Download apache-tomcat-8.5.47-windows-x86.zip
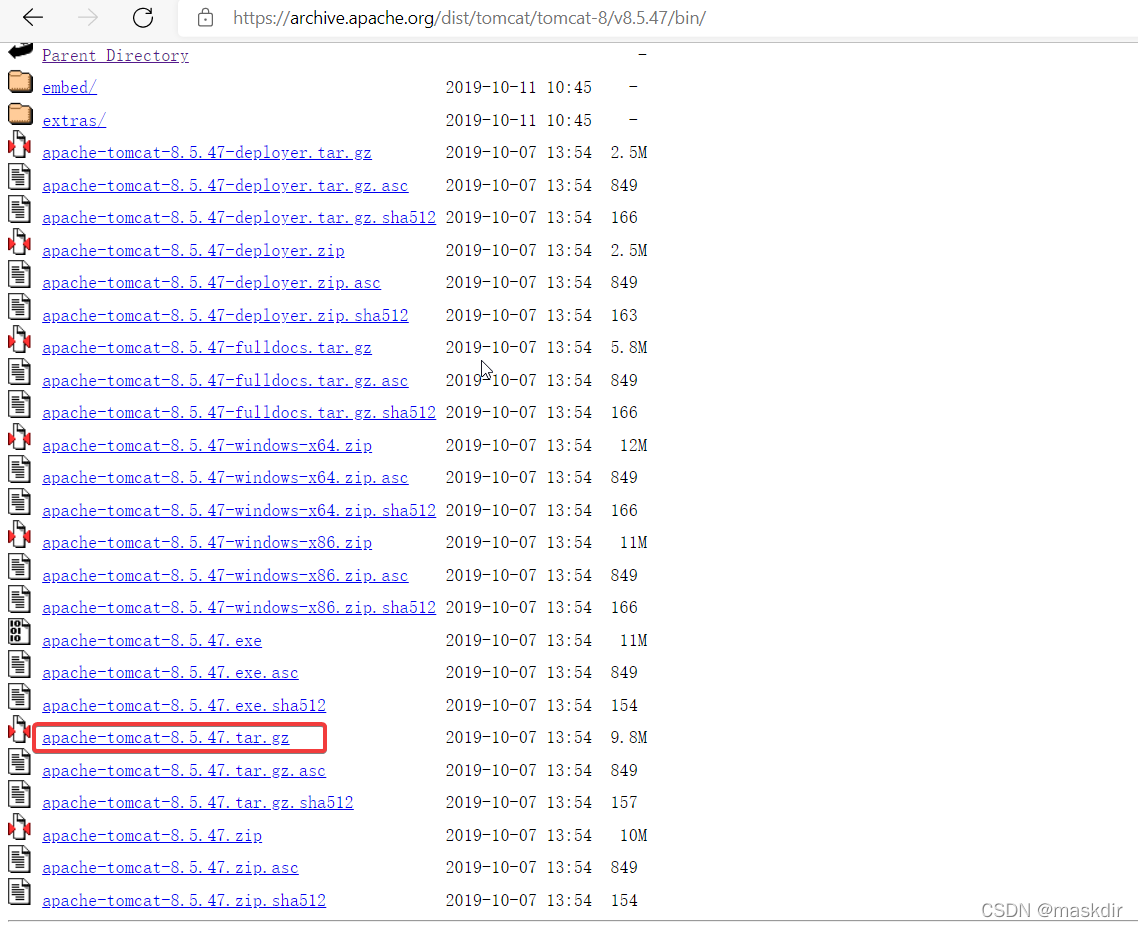Image resolution: width=1138 pixels, height=927 pixels. (x=207, y=543)
